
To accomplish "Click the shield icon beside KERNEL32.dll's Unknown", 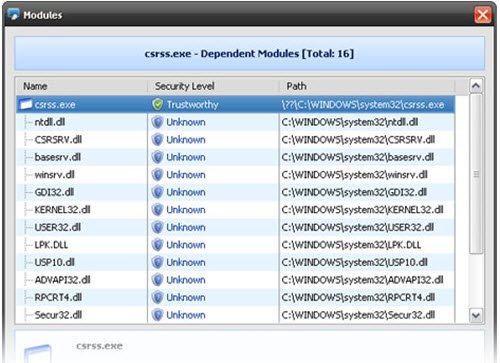I will [157, 210].
